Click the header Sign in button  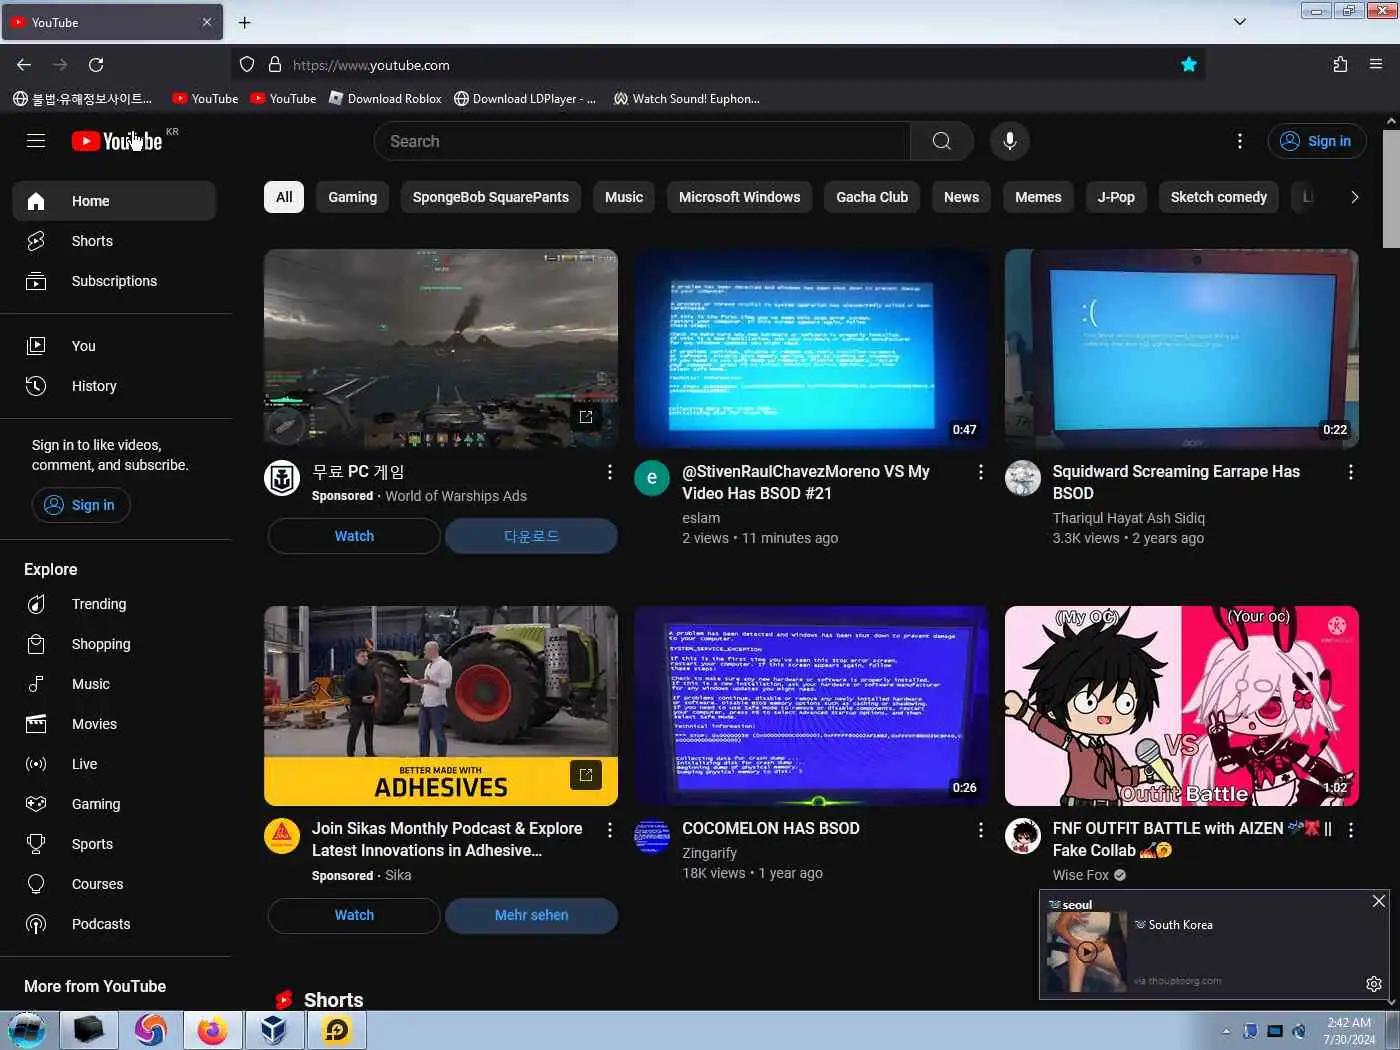1317,141
